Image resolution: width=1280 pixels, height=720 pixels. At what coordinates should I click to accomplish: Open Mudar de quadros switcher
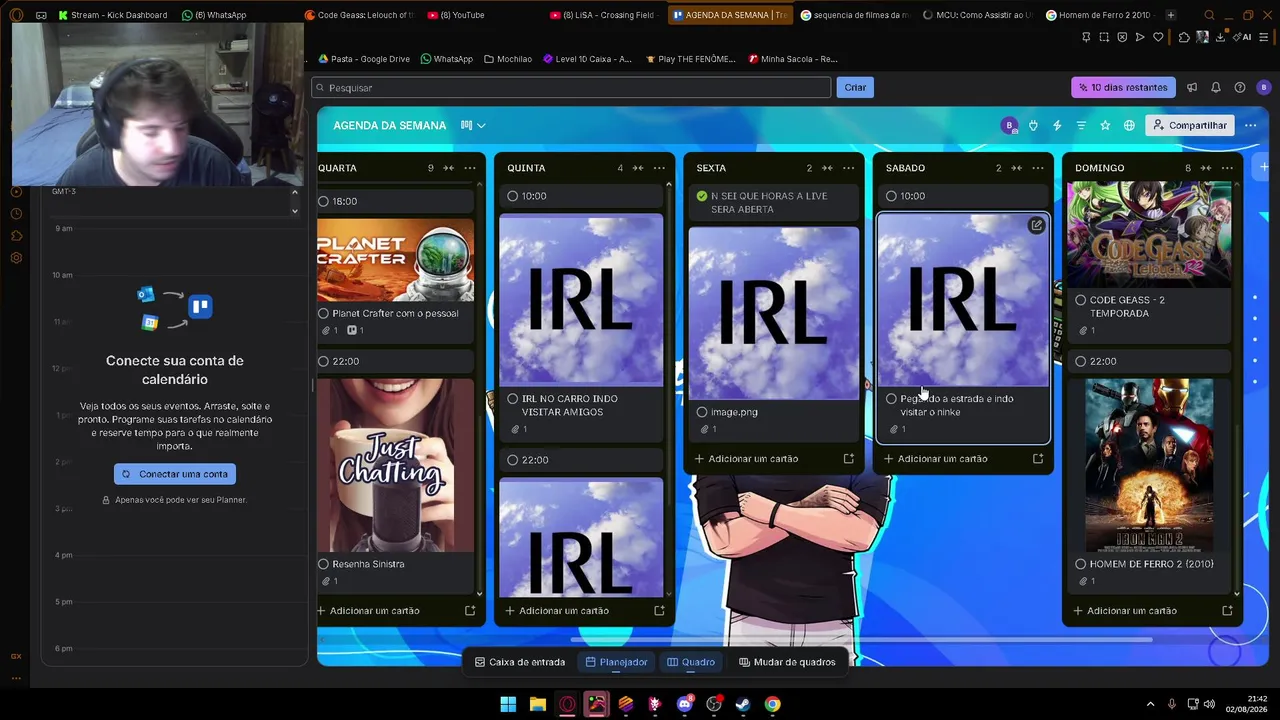(x=787, y=662)
